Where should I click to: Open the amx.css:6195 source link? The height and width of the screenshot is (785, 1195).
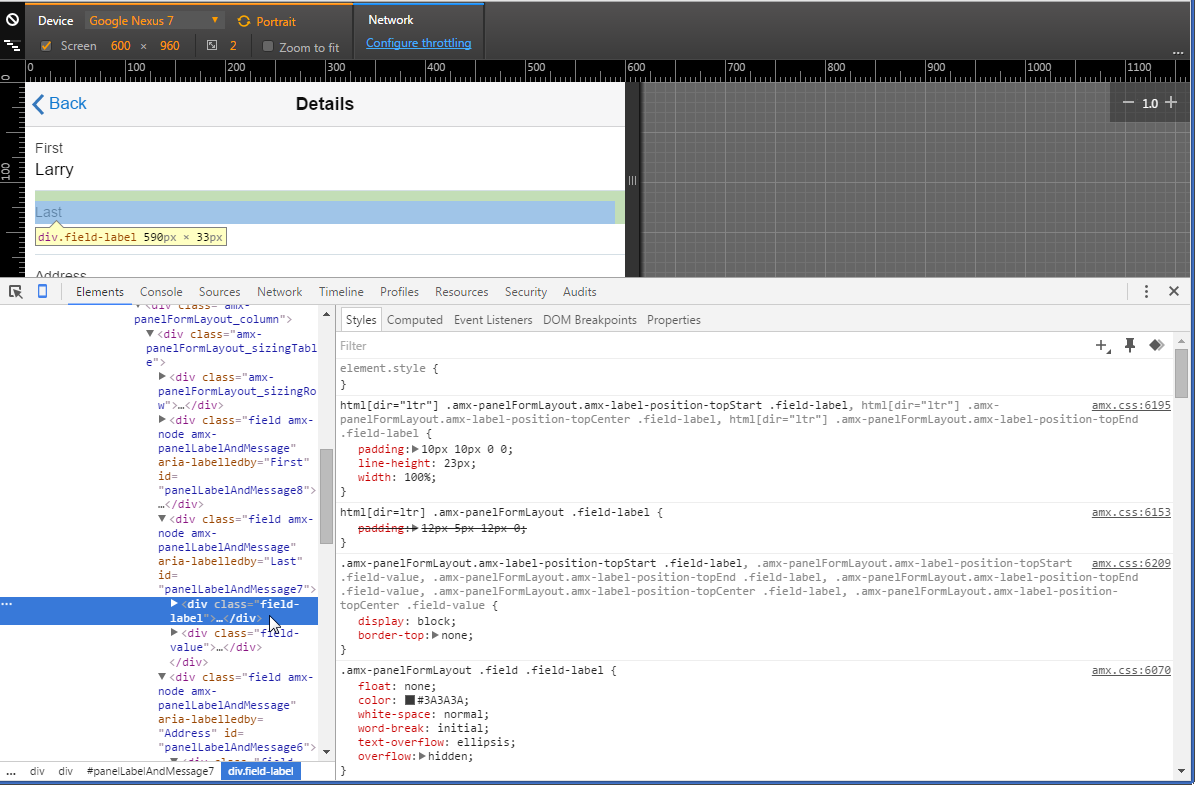tap(1130, 406)
